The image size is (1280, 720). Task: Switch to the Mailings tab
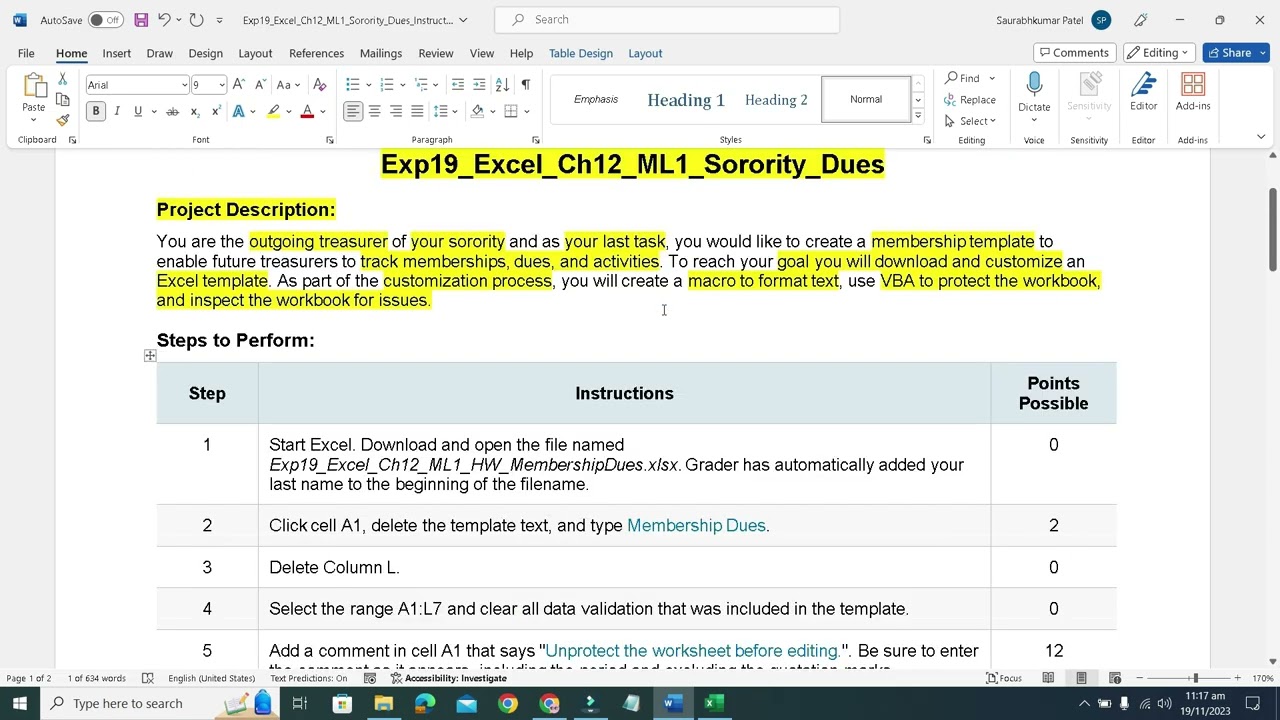(x=381, y=53)
